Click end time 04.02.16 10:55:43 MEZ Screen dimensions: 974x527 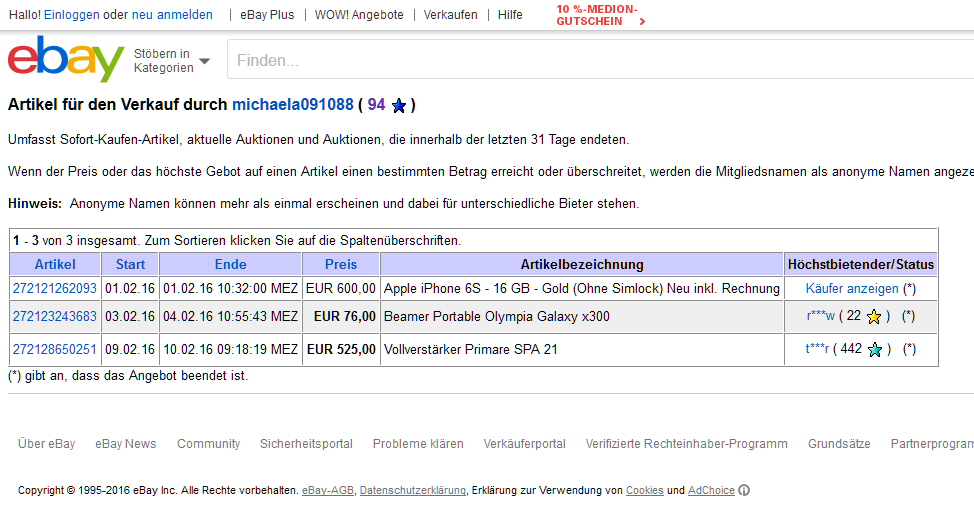pyautogui.click(x=230, y=316)
